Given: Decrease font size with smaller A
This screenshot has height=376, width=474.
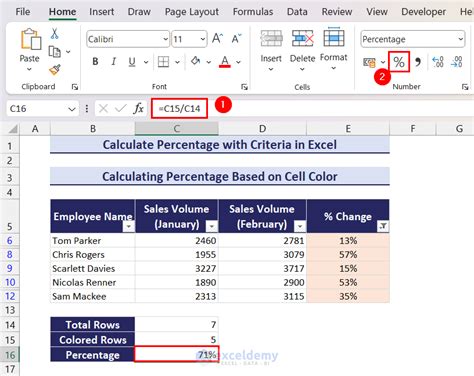Looking at the screenshot, I should coord(236,39).
